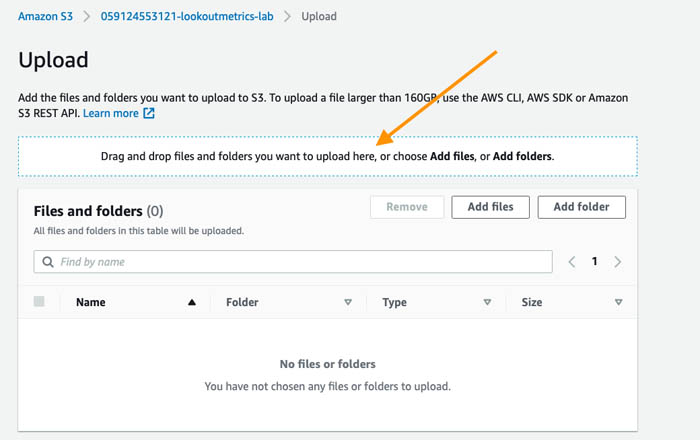
Task: Focus the Find by name search field
Action: (x=293, y=262)
